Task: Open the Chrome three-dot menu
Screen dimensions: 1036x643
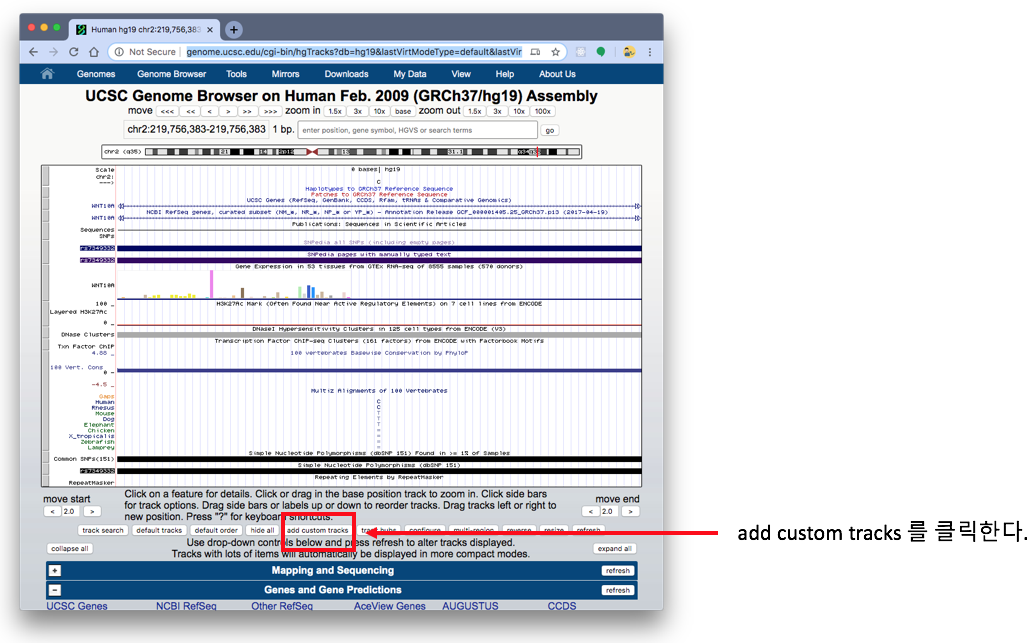Action: point(649,52)
